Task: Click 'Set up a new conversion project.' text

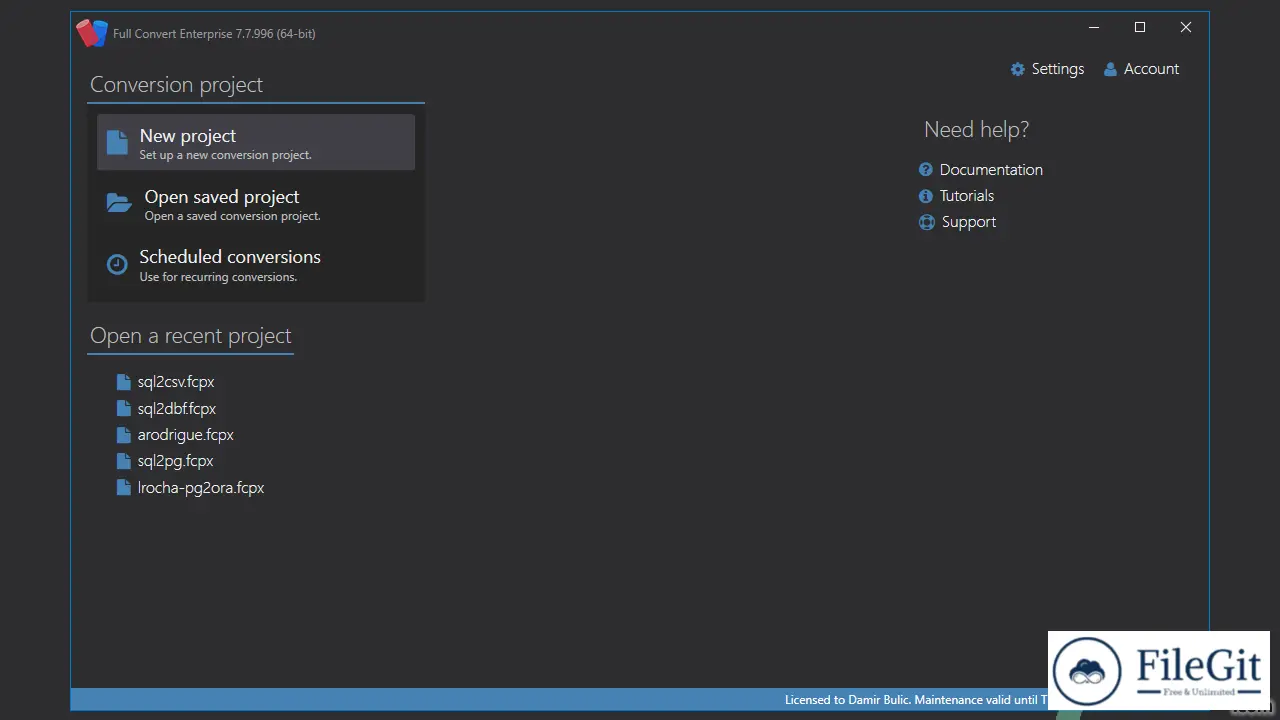Action: (226, 155)
